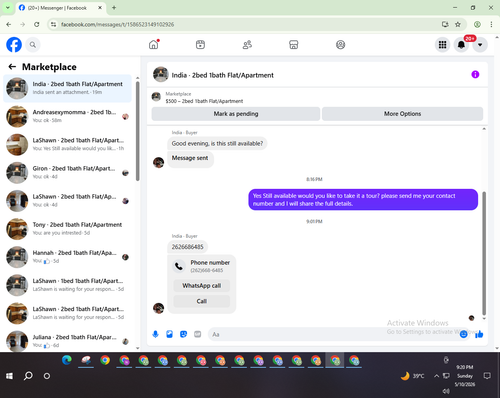Click the chat messages scrollbar
The height and width of the screenshot is (398, 500).
[484, 253]
